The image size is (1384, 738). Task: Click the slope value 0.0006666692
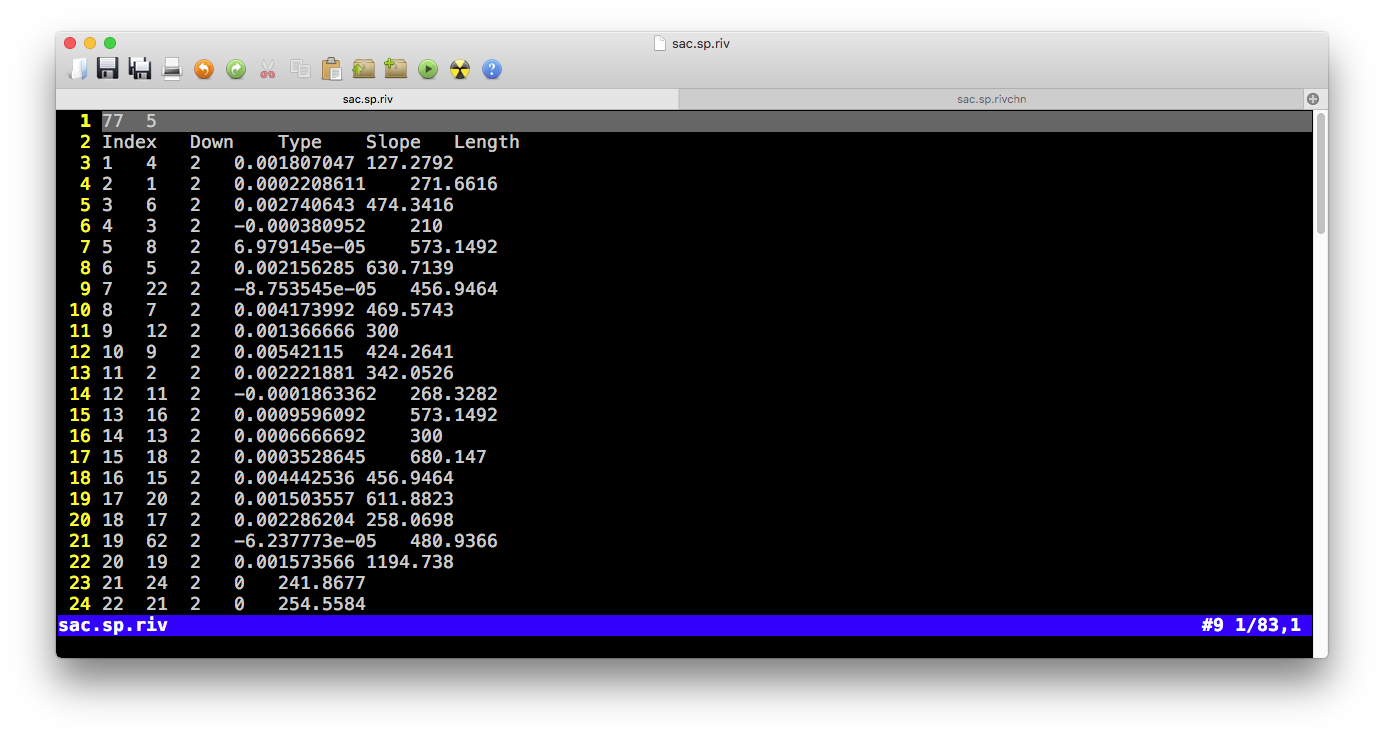tap(300, 436)
